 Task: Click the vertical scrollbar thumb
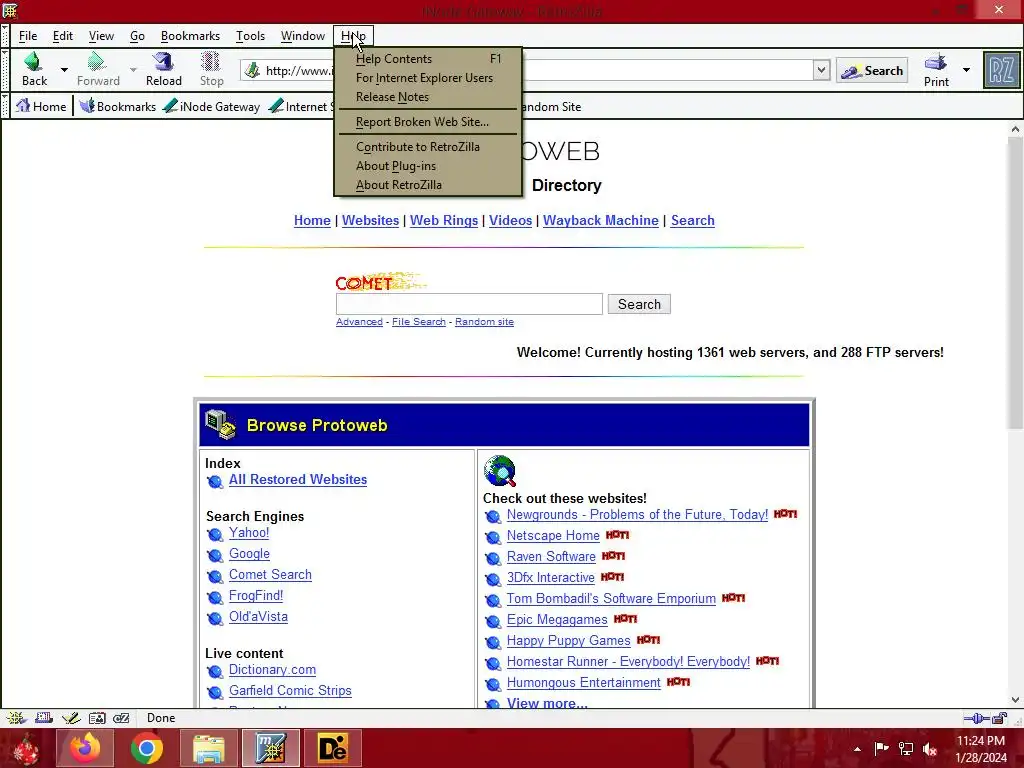(x=1015, y=284)
